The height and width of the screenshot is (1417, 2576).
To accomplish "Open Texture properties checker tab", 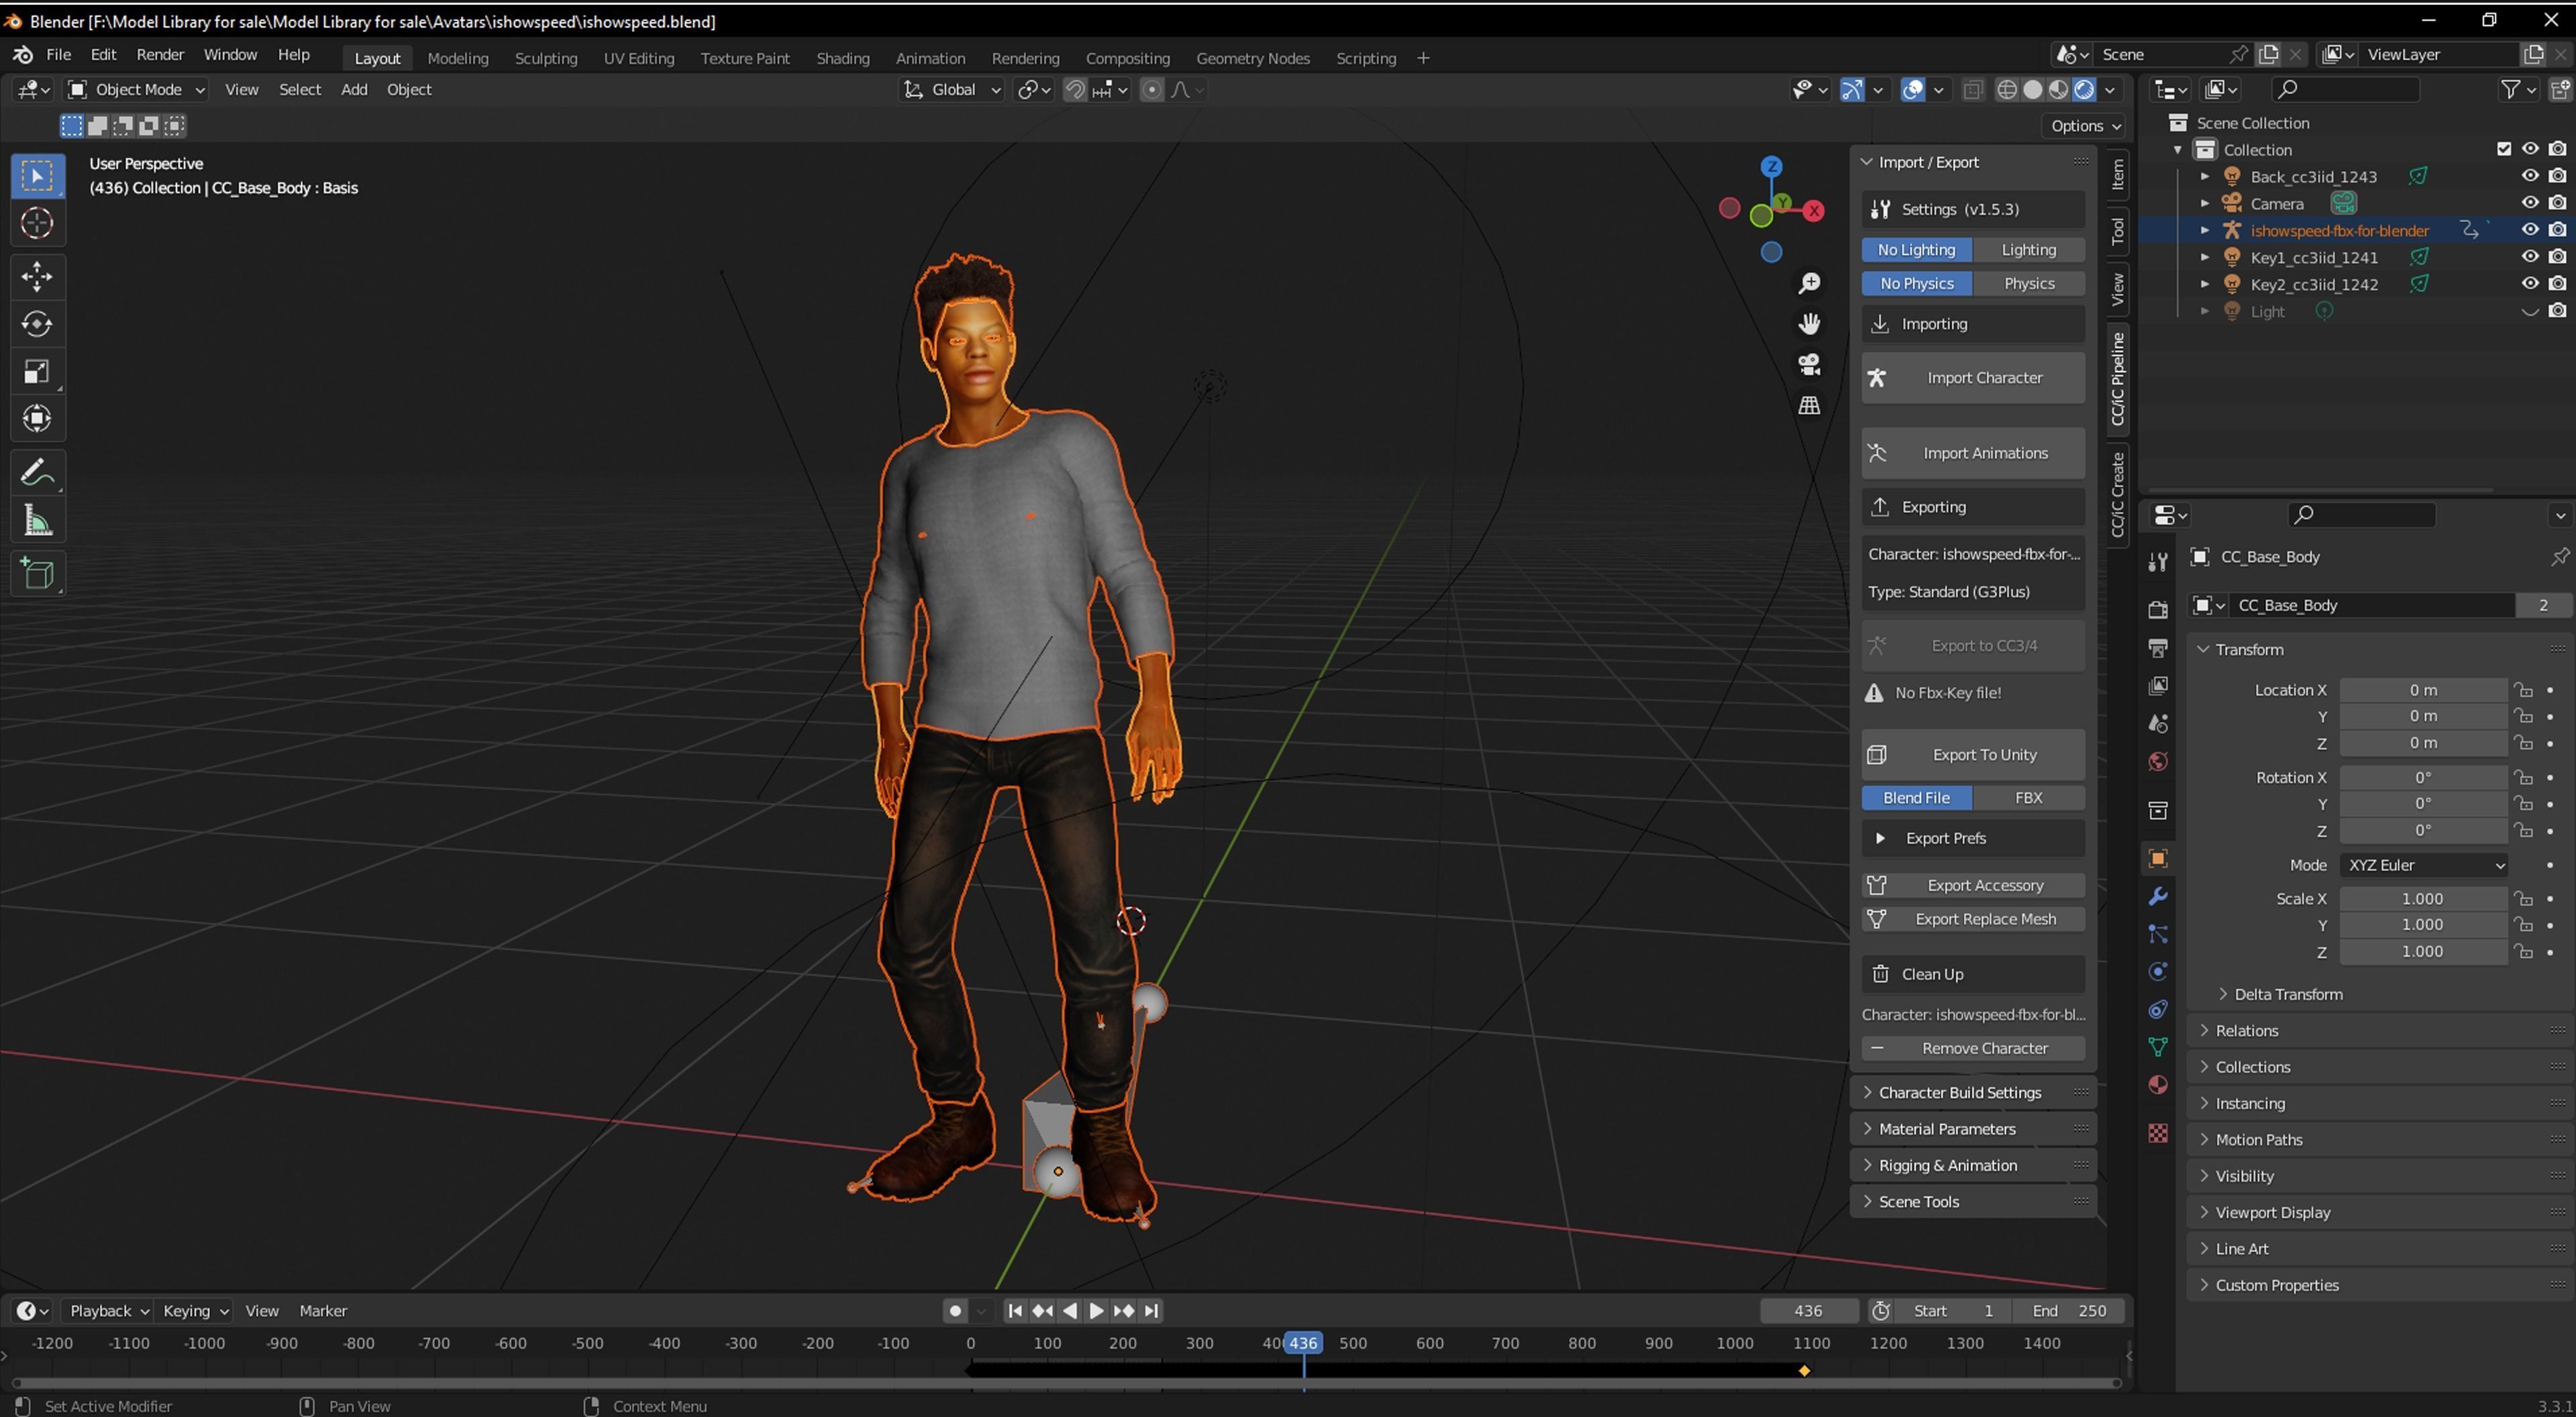I will click(2158, 1133).
